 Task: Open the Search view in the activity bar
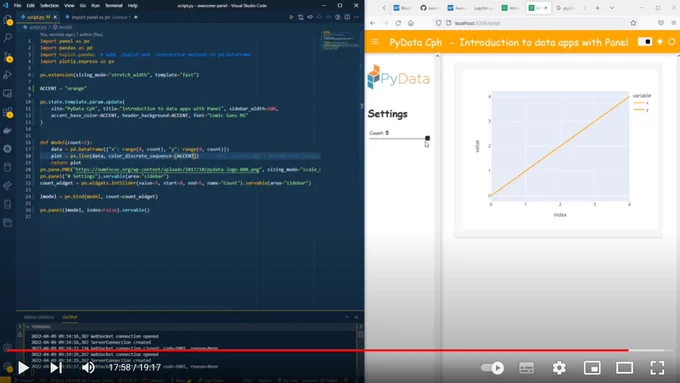7,38
